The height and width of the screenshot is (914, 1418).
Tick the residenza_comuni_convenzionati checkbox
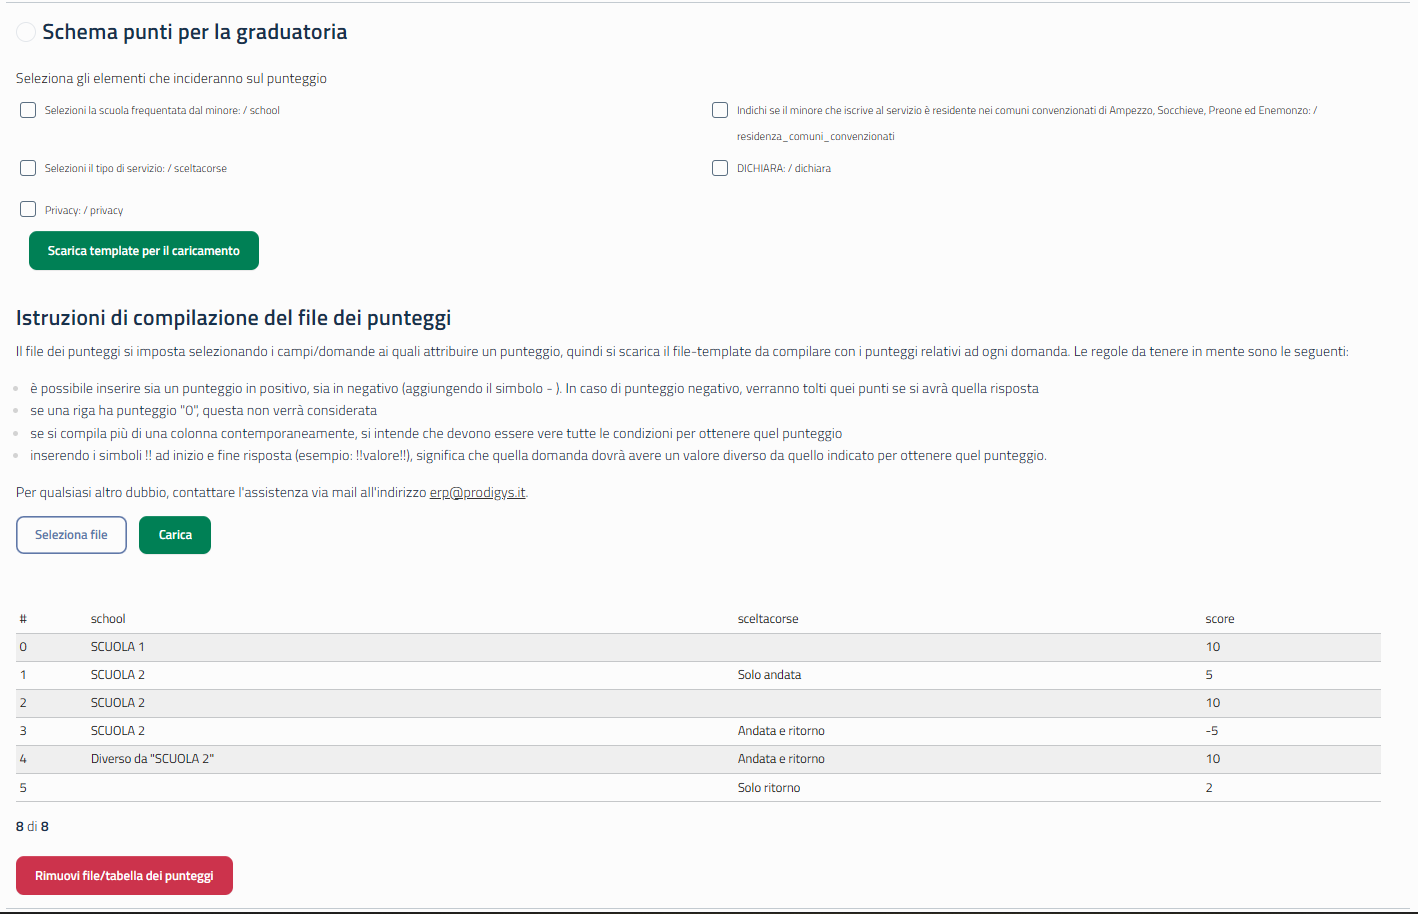(720, 110)
